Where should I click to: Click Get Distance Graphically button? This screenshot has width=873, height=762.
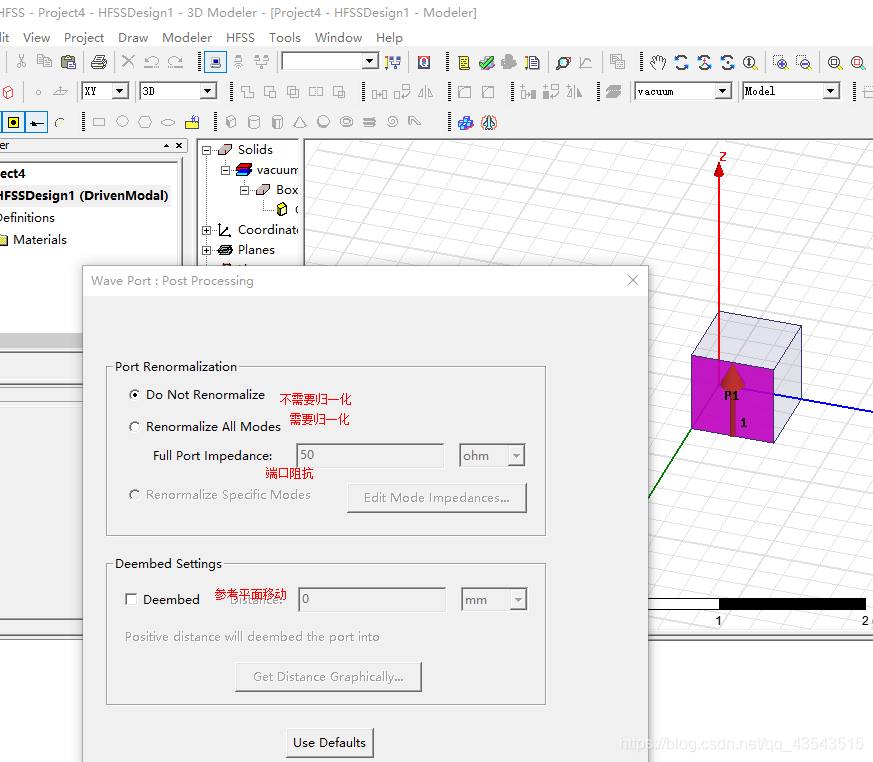click(x=328, y=677)
